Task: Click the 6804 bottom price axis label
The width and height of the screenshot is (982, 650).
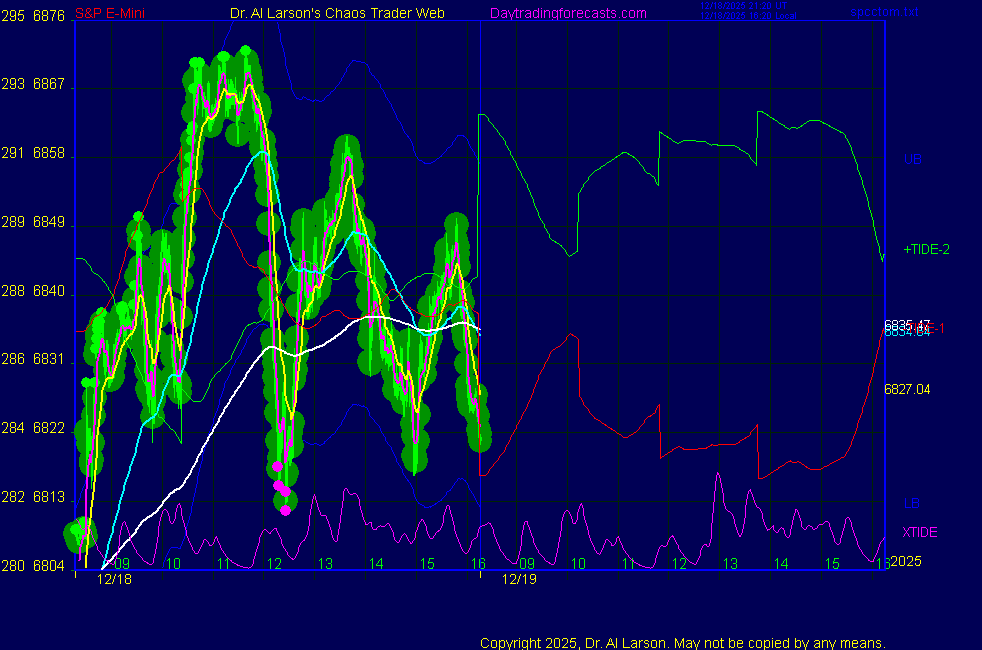Action: (x=48, y=566)
